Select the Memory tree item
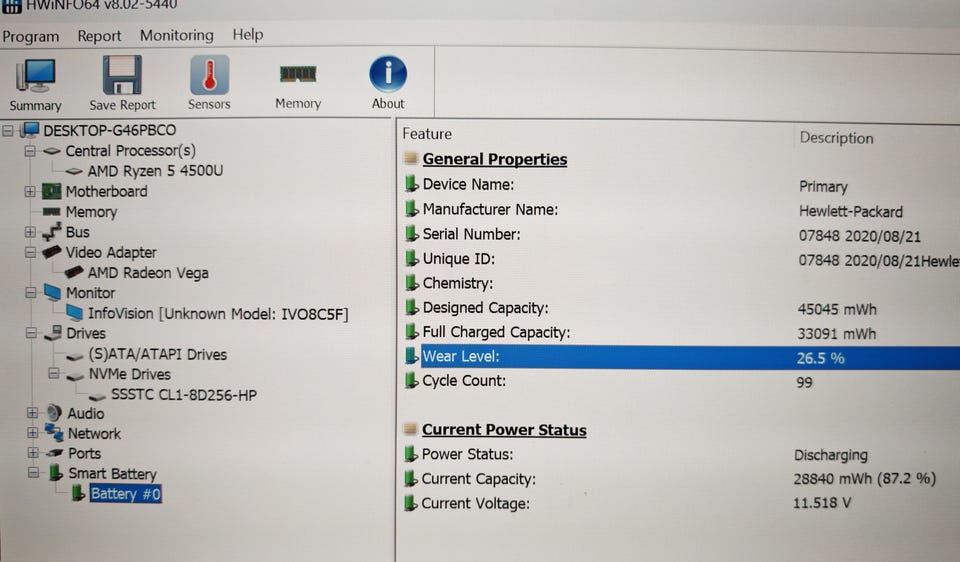The height and width of the screenshot is (562, 960). point(91,212)
